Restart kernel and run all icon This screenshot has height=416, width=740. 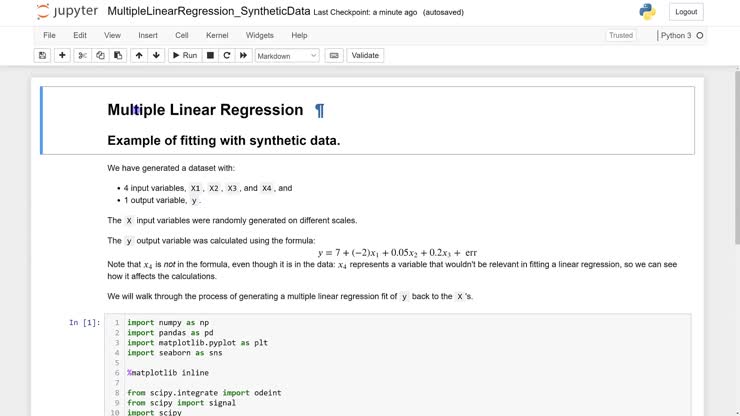coord(243,55)
